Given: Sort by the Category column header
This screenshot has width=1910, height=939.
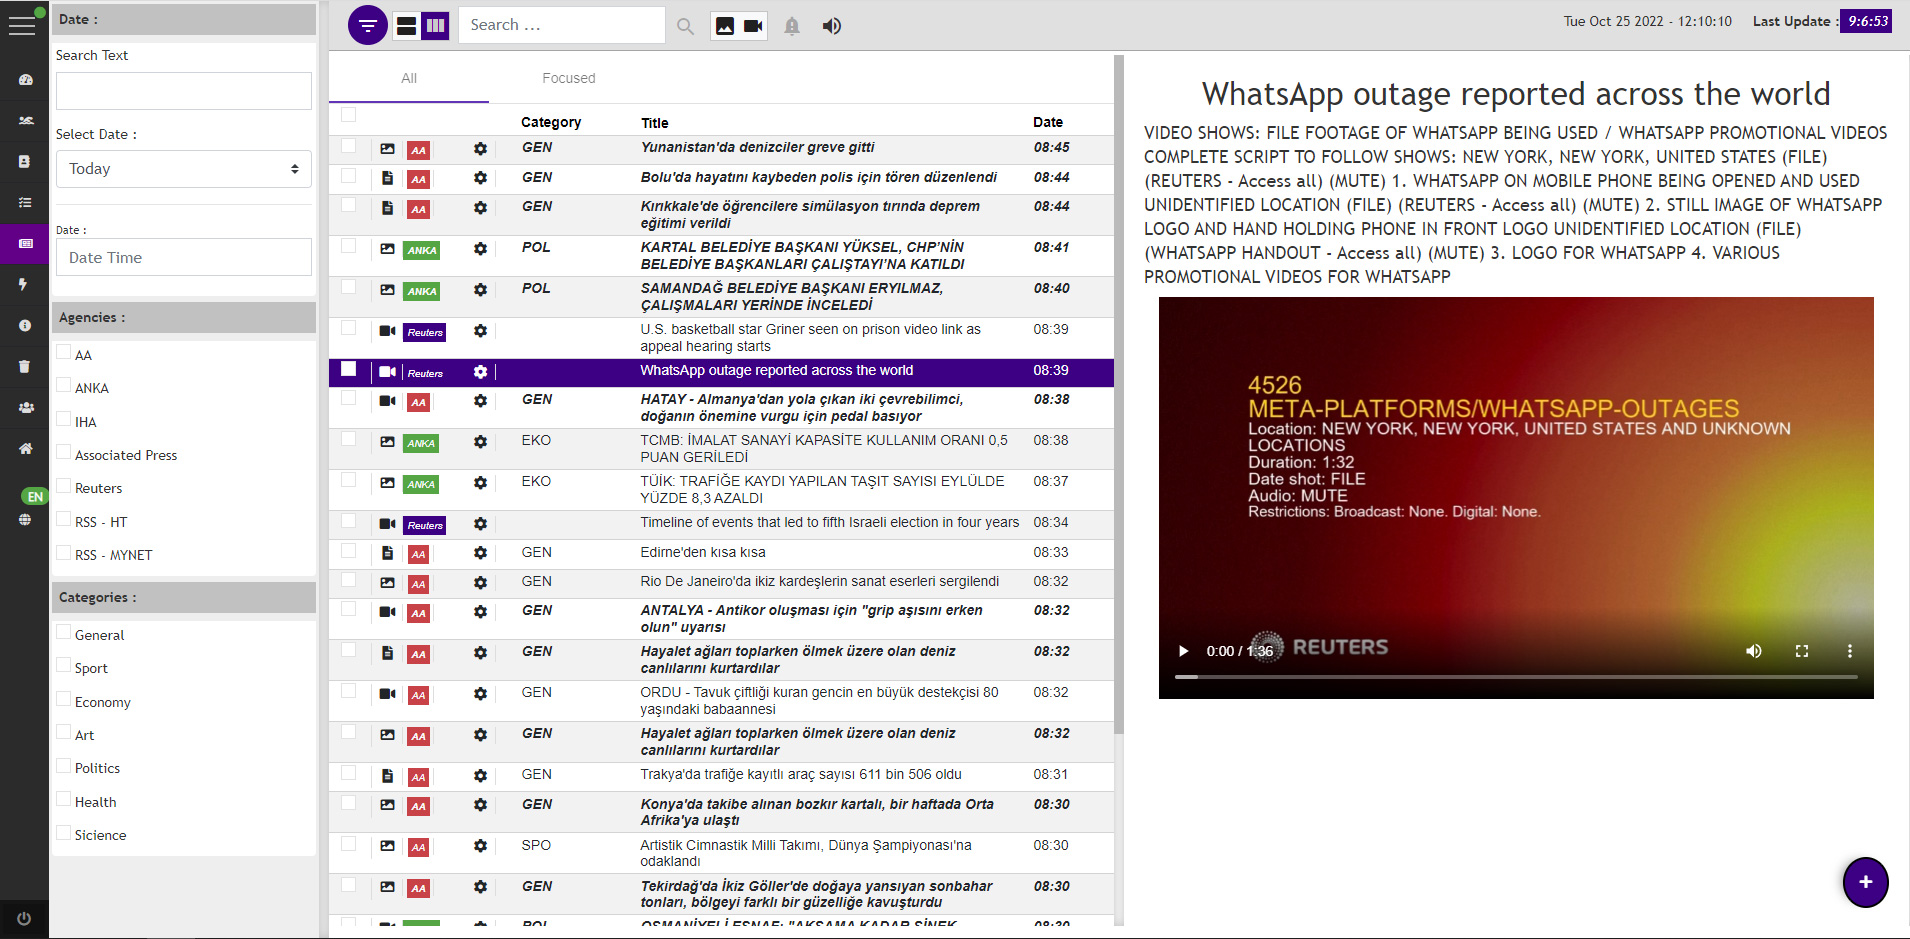Looking at the screenshot, I should click(551, 122).
